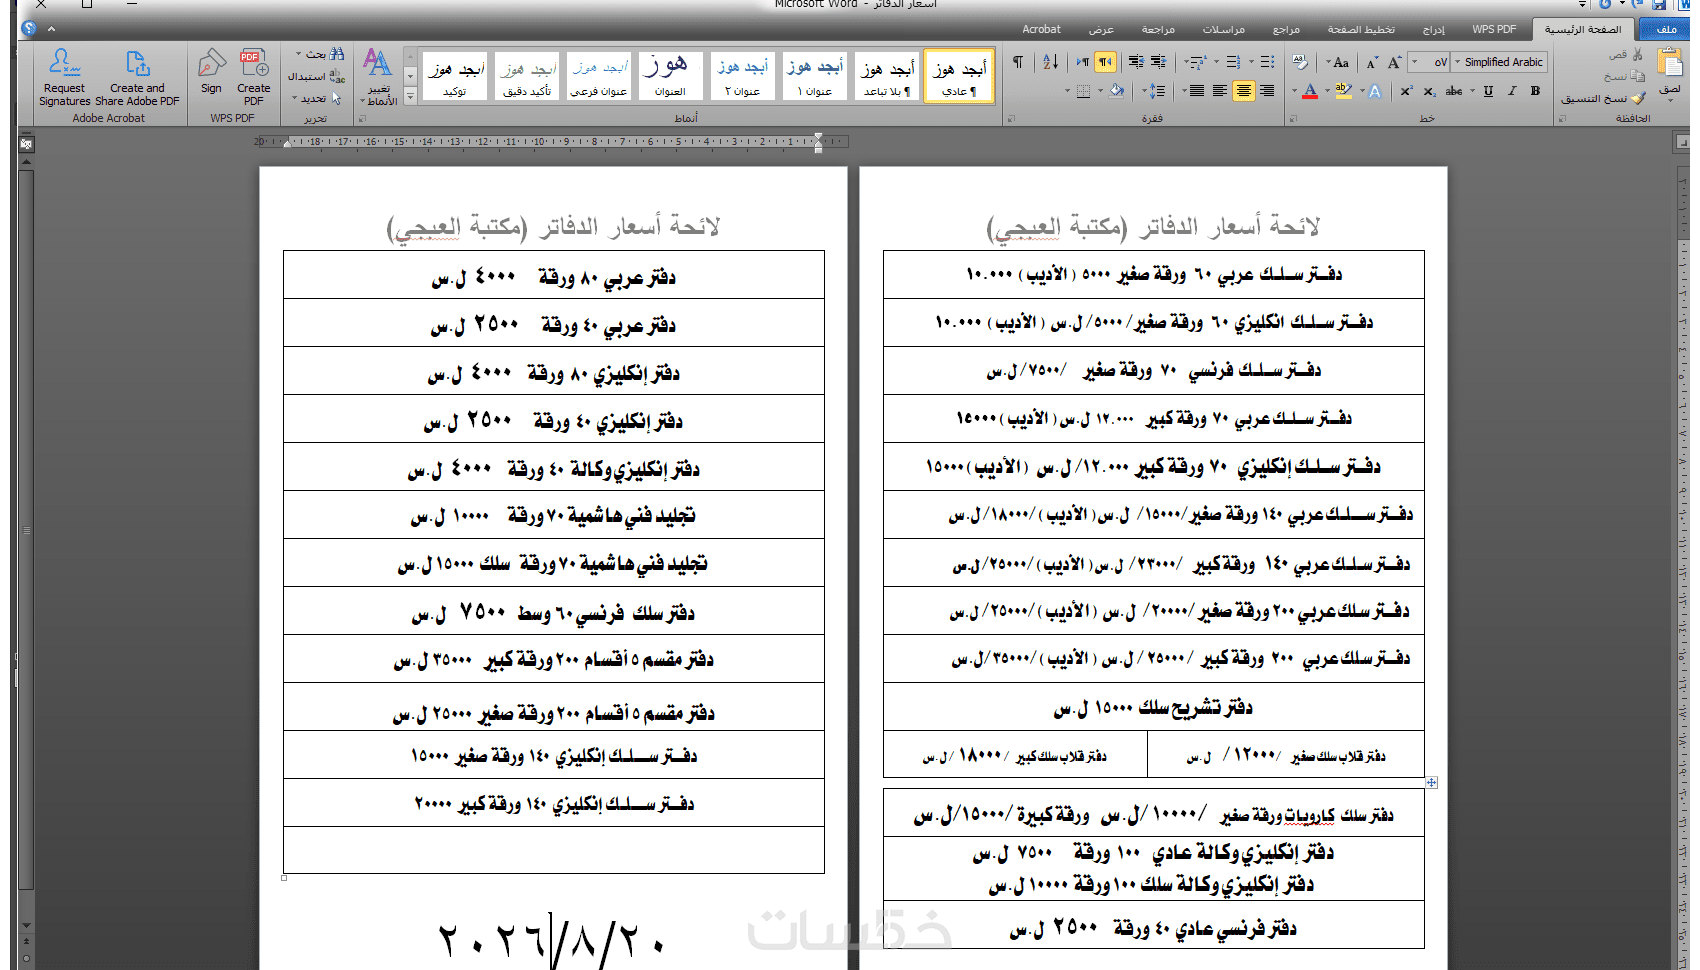Open the Change Styles (تغيير الأنماط) menu
This screenshot has height=970, width=1700.
pyautogui.click(x=380, y=76)
